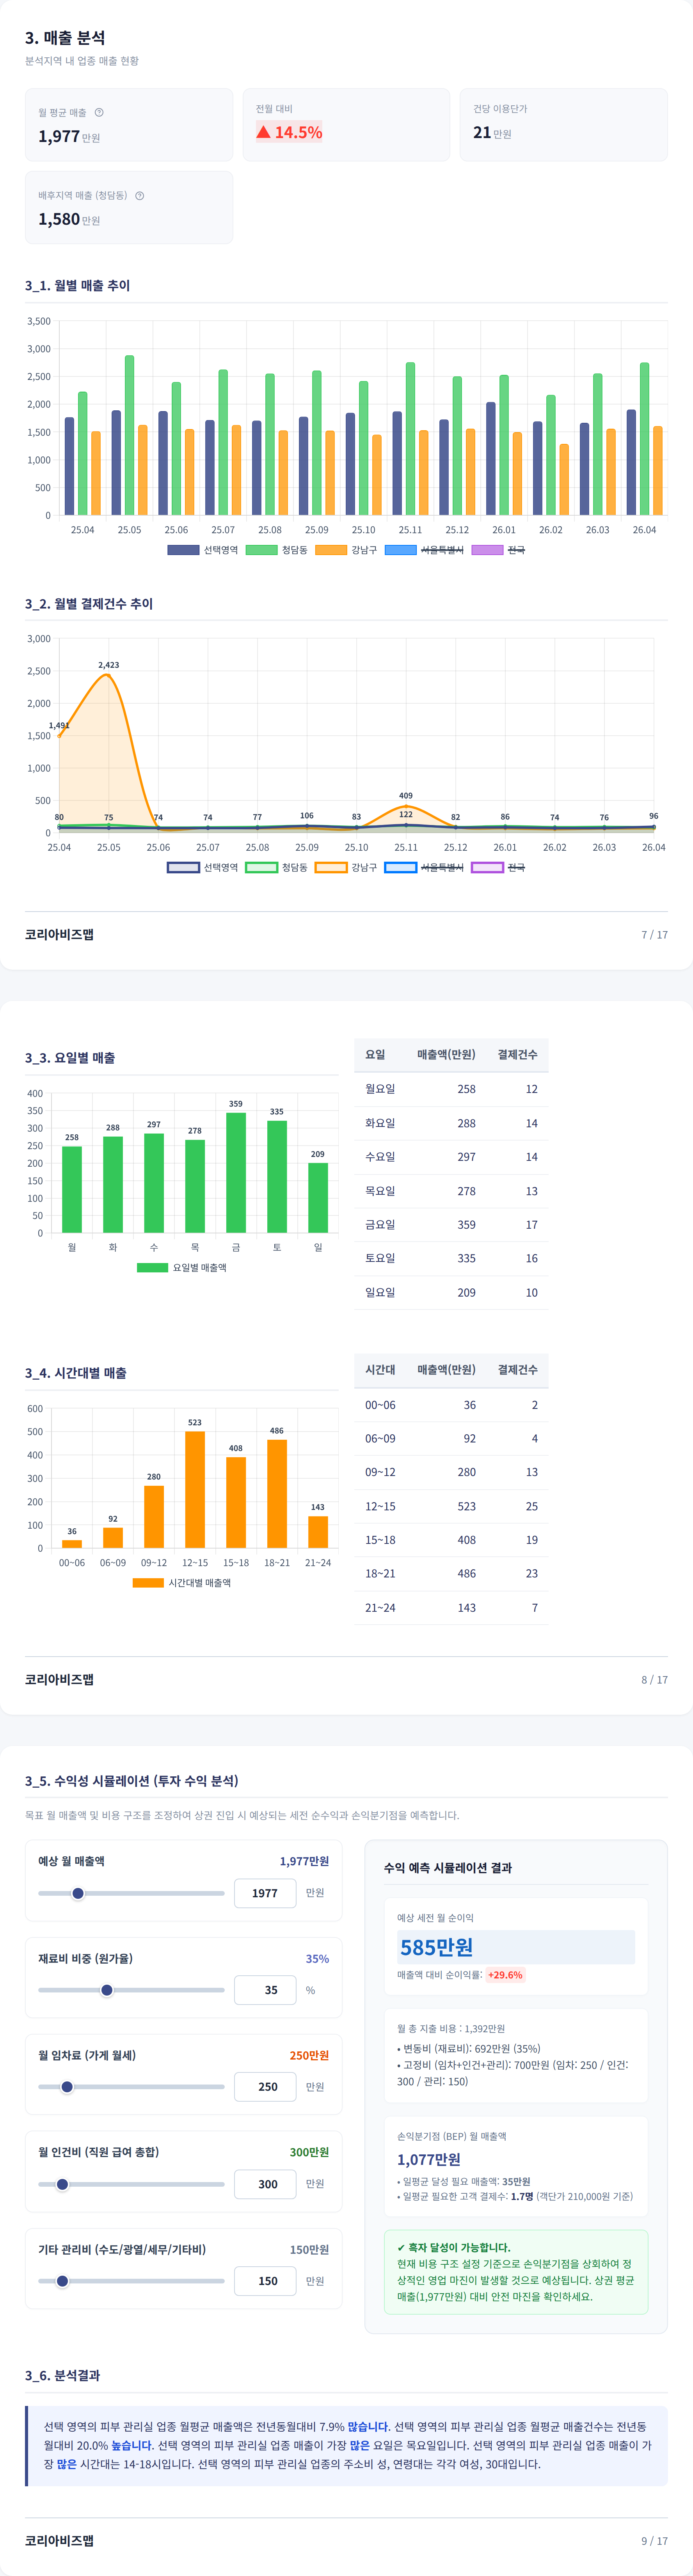
Task: Select the 14.5% 전월 대비 value
Action: pos(289,132)
